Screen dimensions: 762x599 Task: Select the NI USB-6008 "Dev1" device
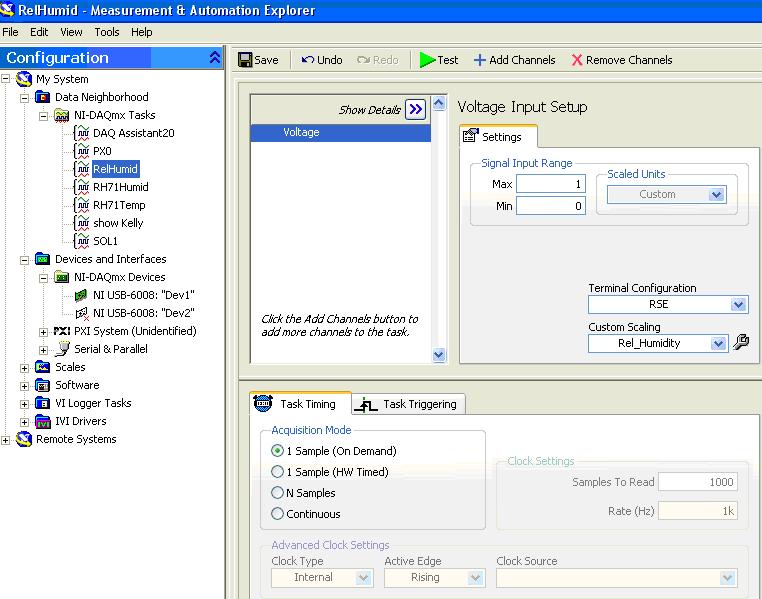click(x=143, y=295)
